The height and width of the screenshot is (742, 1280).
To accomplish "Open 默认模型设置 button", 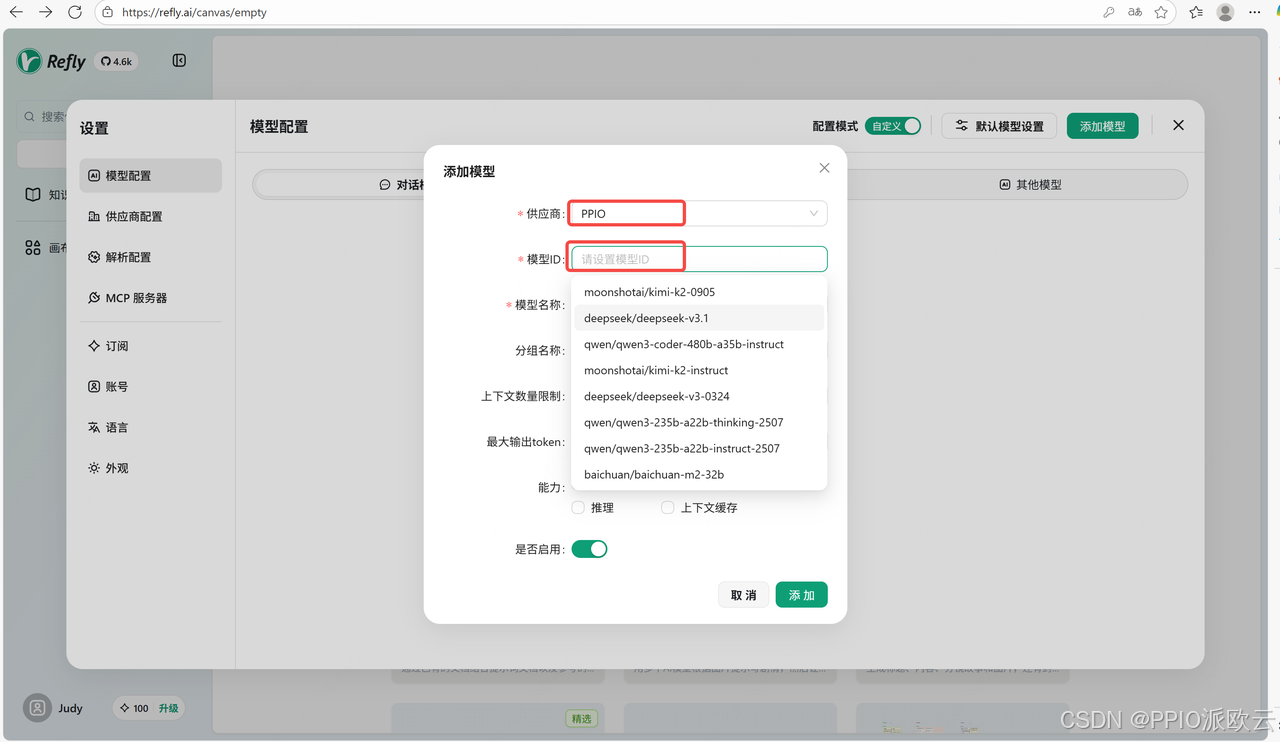I will [999, 126].
